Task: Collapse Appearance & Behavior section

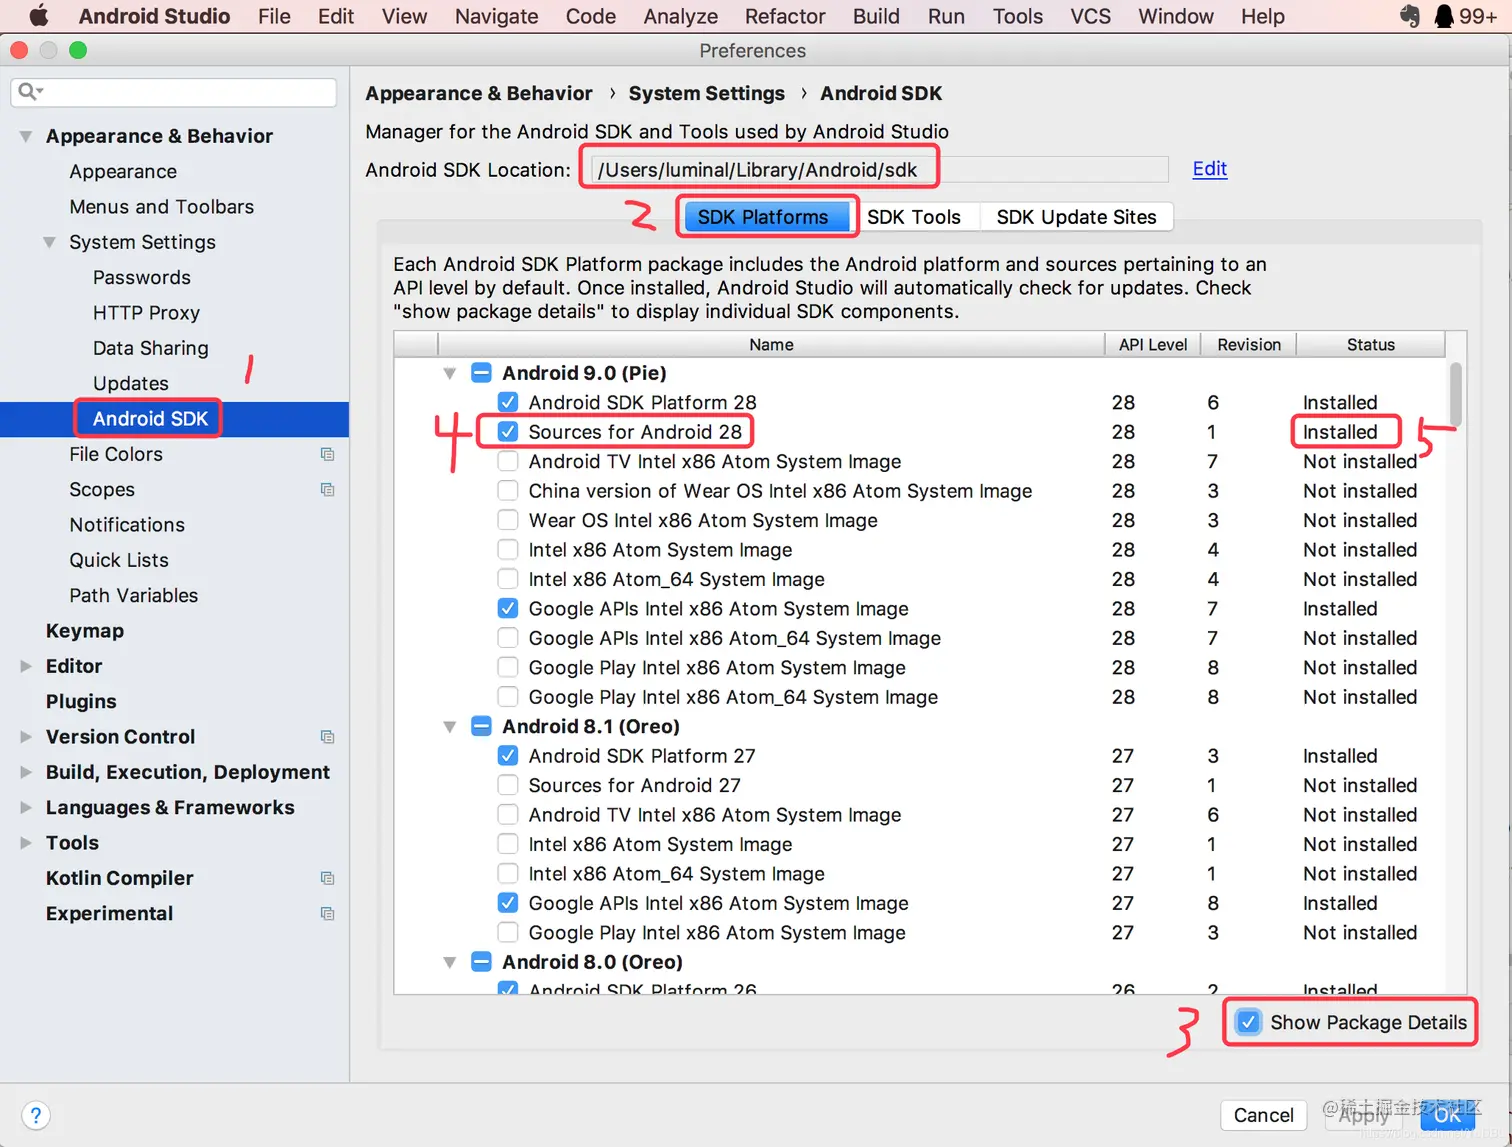Action: click(x=26, y=136)
